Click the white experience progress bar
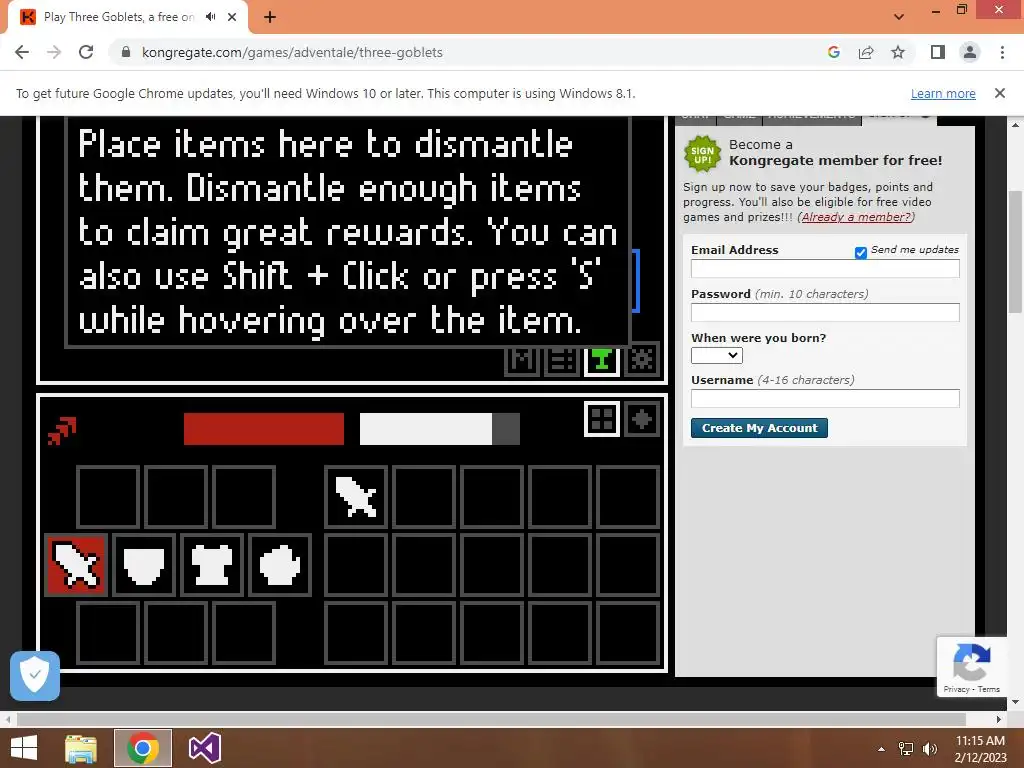 tap(440, 429)
